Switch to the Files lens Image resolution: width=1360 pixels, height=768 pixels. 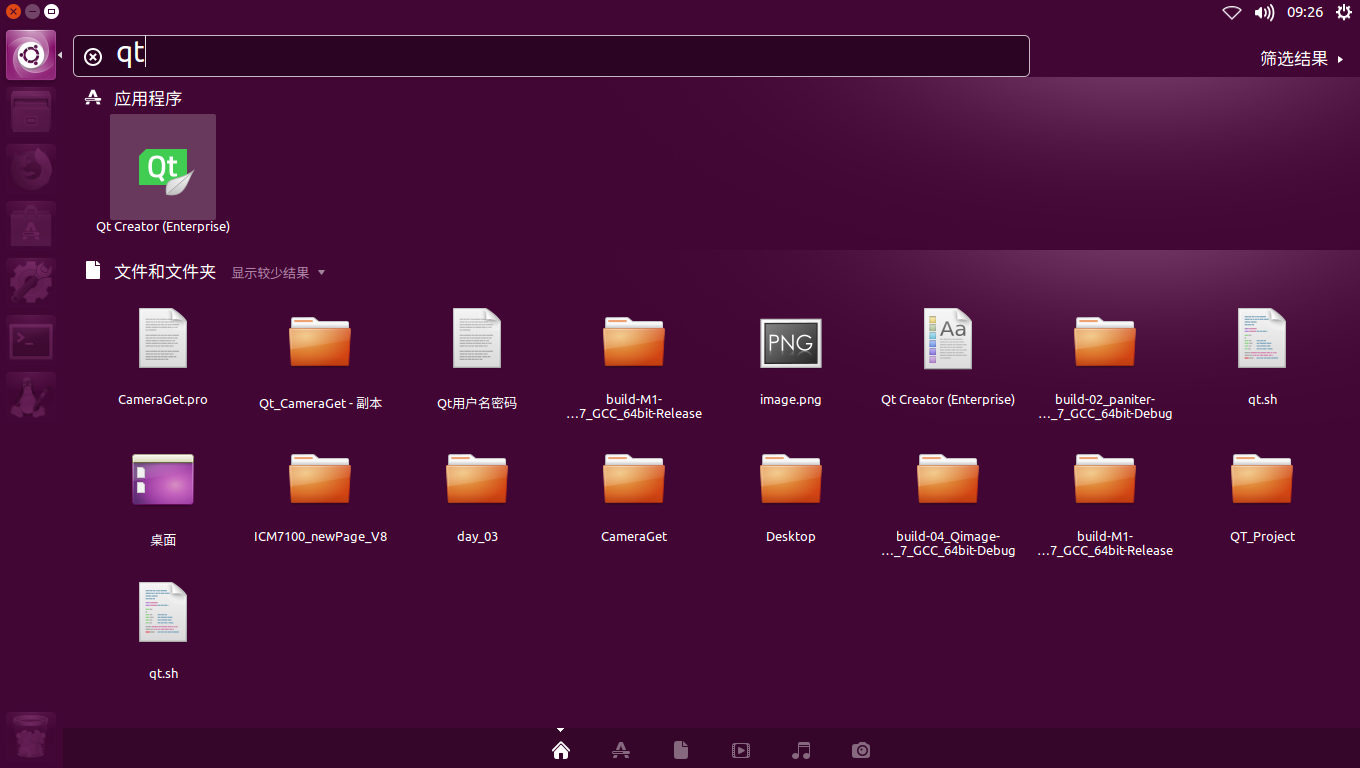(x=681, y=750)
